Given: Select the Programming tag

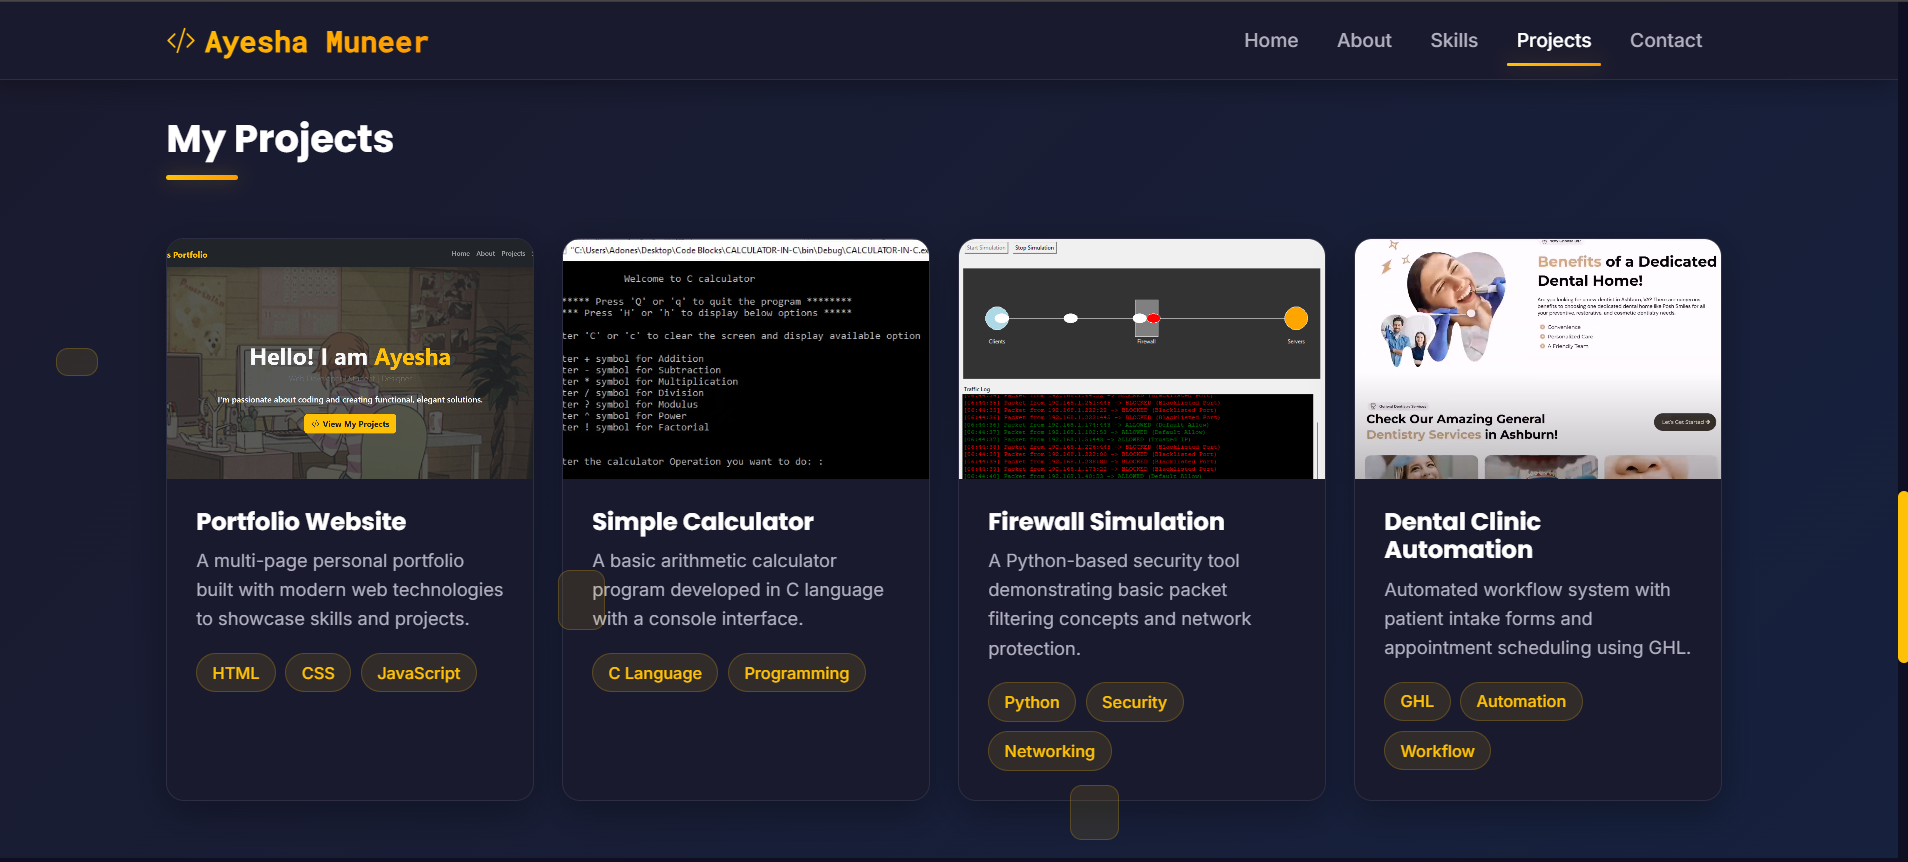Looking at the screenshot, I should point(797,673).
